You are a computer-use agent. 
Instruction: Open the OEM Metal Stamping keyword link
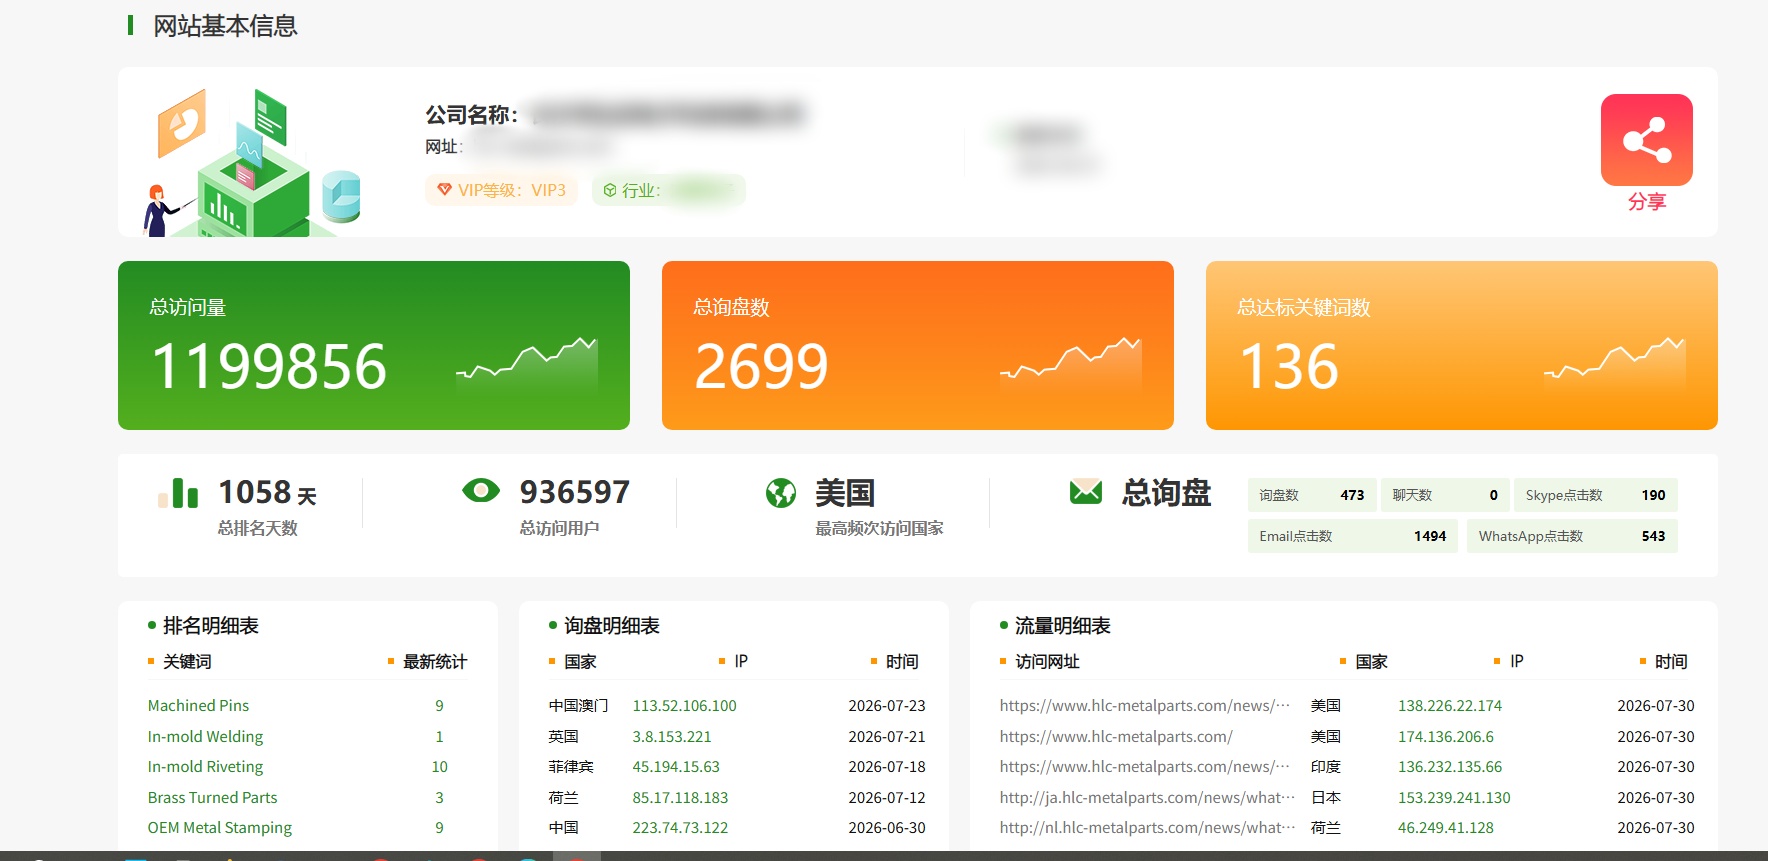click(x=220, y=828)
